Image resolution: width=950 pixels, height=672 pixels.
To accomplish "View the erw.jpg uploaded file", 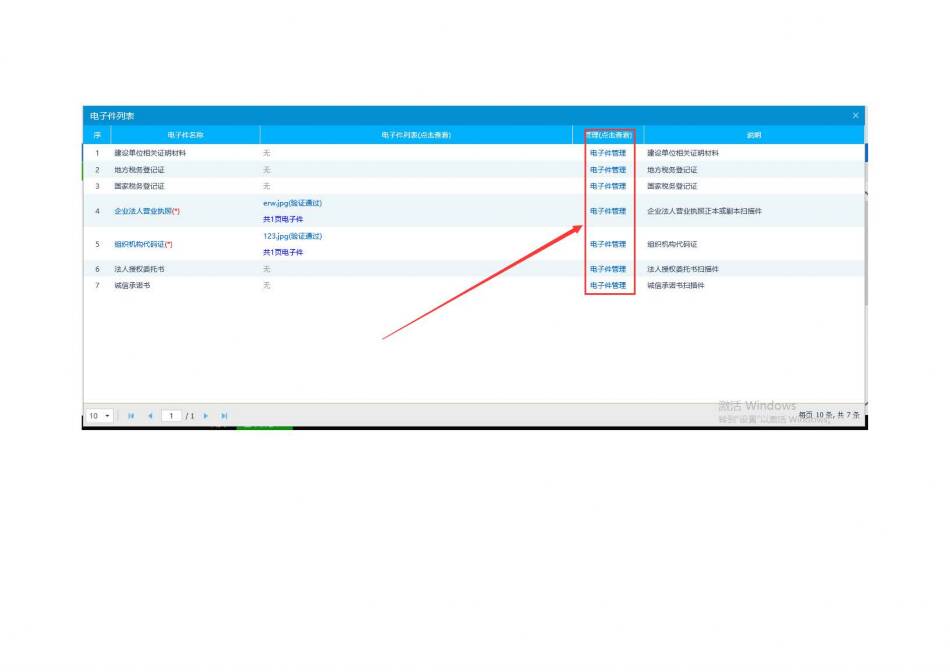I will pos(292,203).
